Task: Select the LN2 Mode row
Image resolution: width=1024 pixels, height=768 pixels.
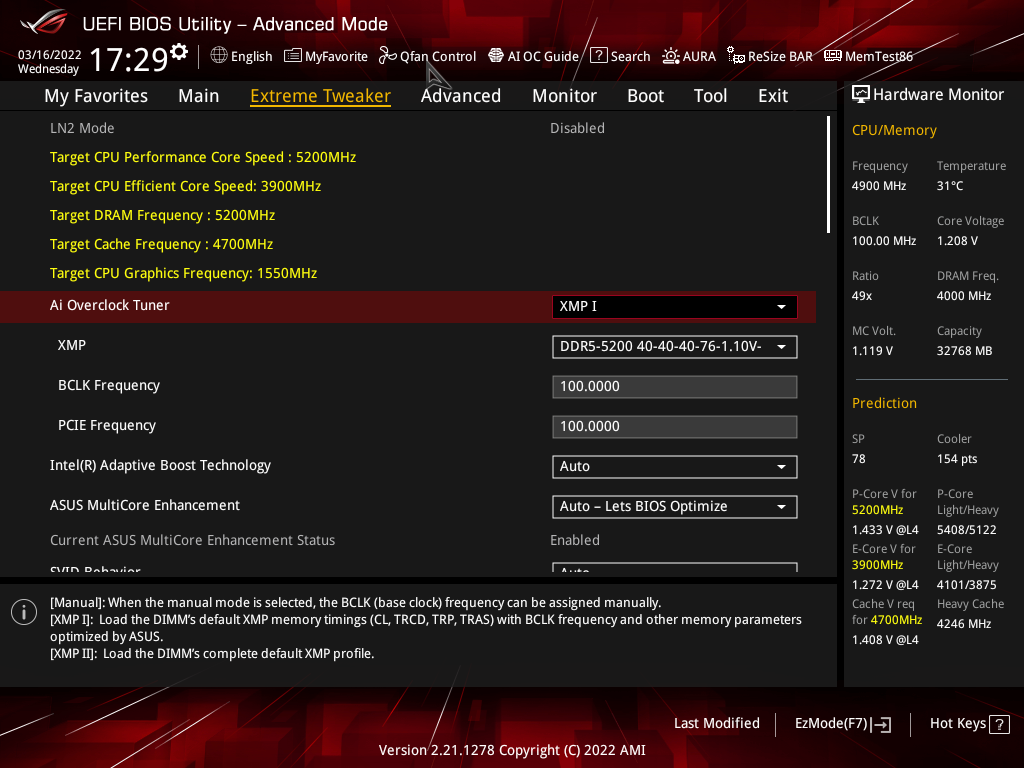Action: click(x=408, y=128)
